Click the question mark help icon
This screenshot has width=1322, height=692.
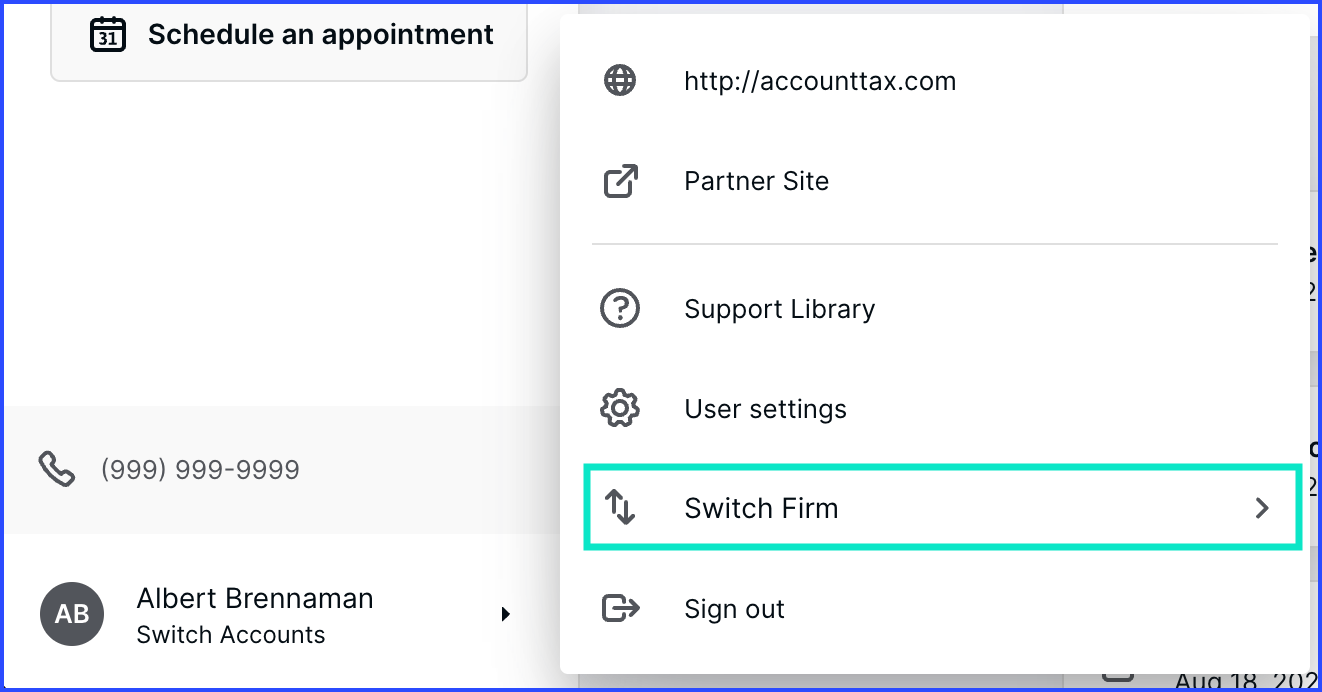(620, 309)
